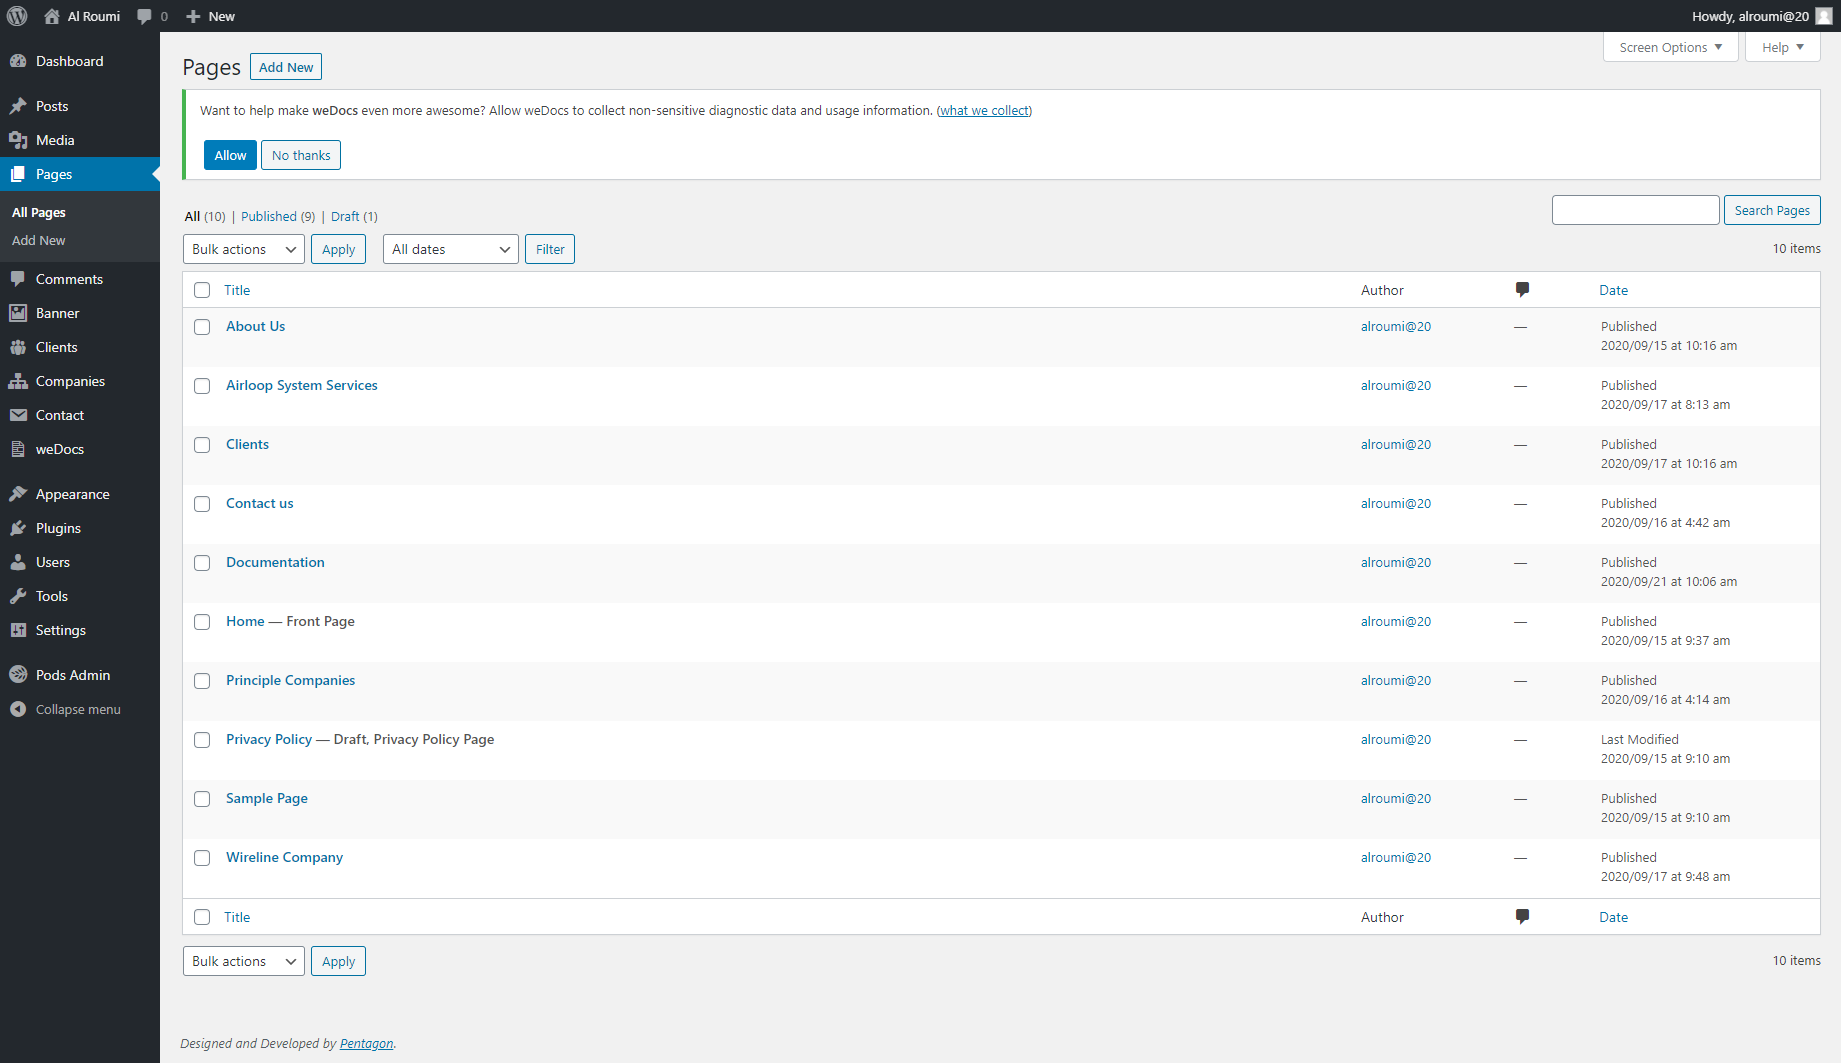The image size is (1841, 1063).
Task: Select the Airloop System Services checkbox
Action: tap(202, 386)
